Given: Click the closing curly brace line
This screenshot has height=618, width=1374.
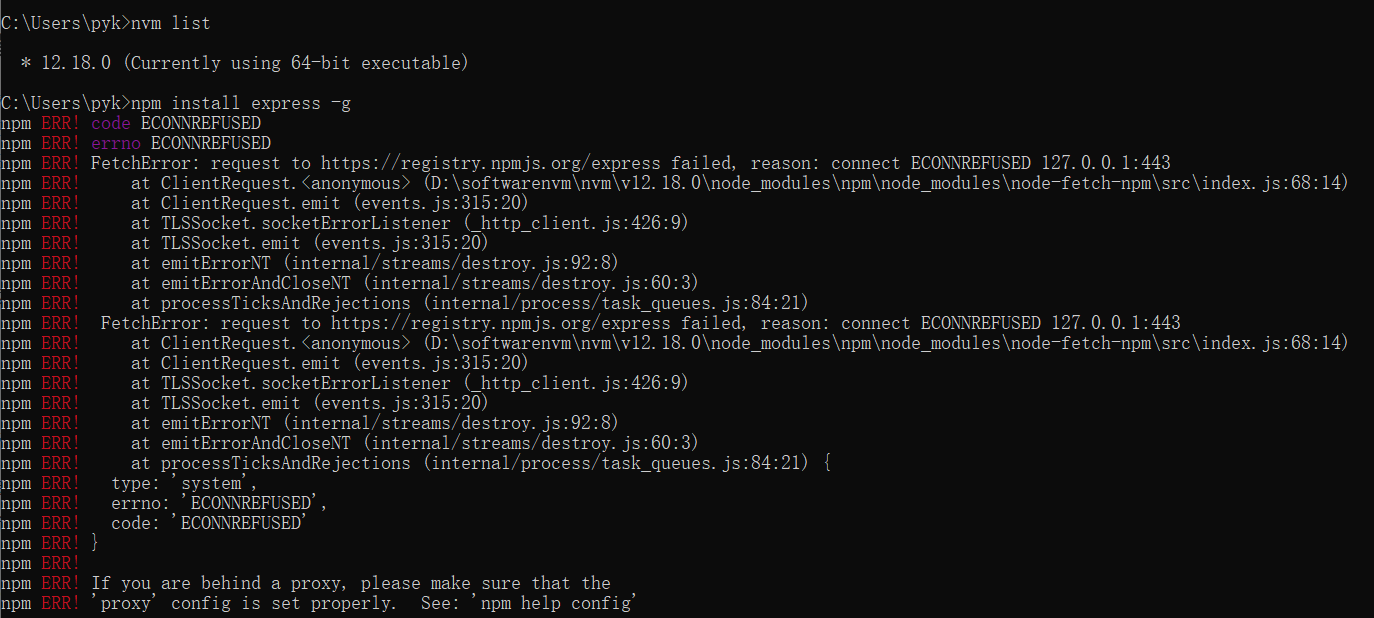Looking at the screenshot, I should 95,543.
